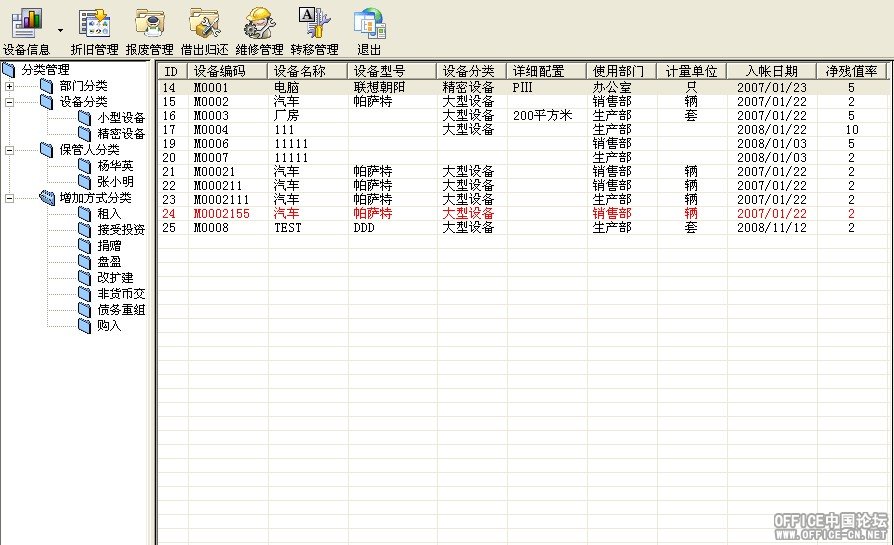Image resolution: width=894 pixels, height=545 pixels.
Task: Select row with code M0004
Action: click(x=523, y=129)
